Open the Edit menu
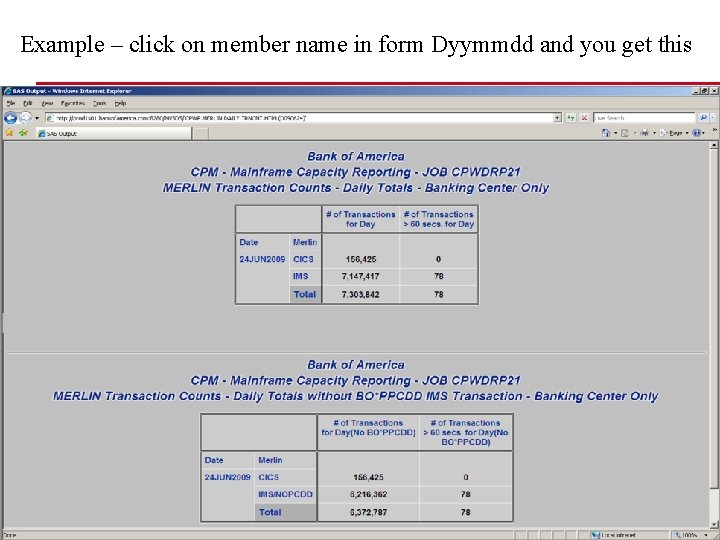 [x=28, y=103]
